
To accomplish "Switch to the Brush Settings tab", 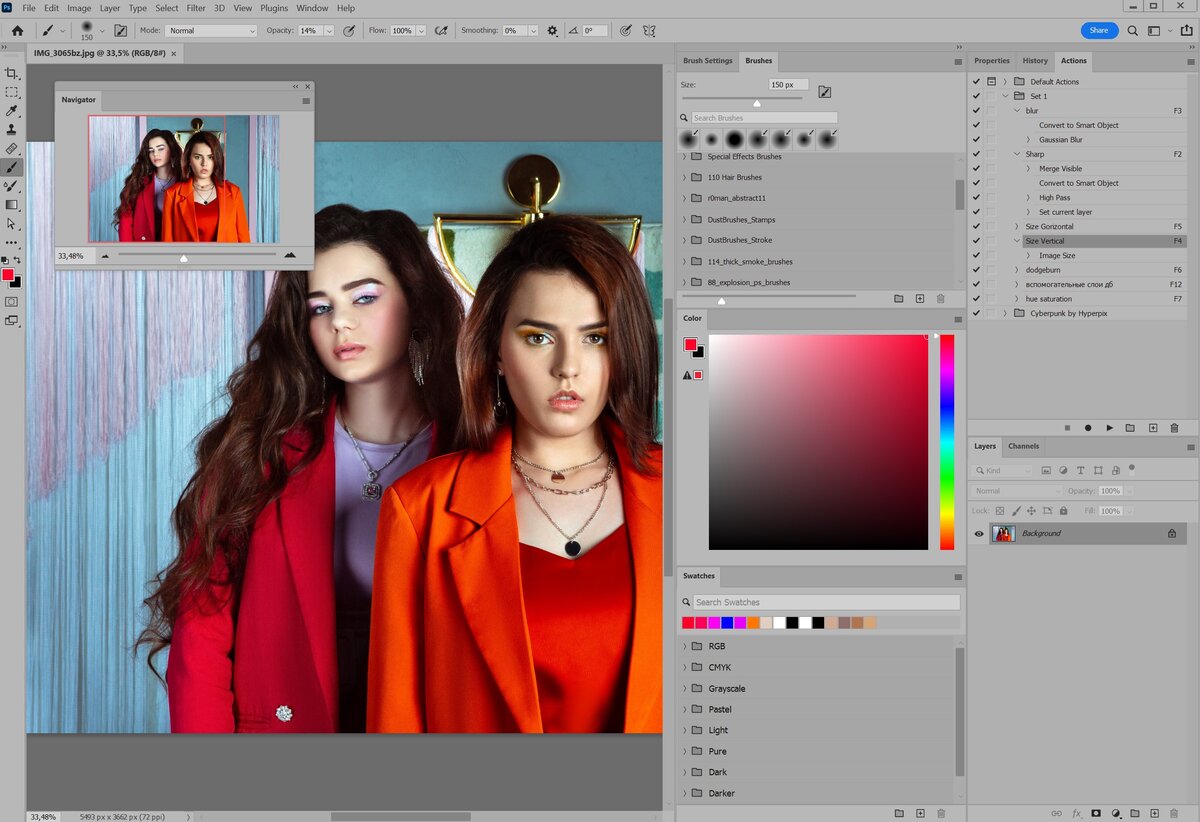I will [708, 61].
